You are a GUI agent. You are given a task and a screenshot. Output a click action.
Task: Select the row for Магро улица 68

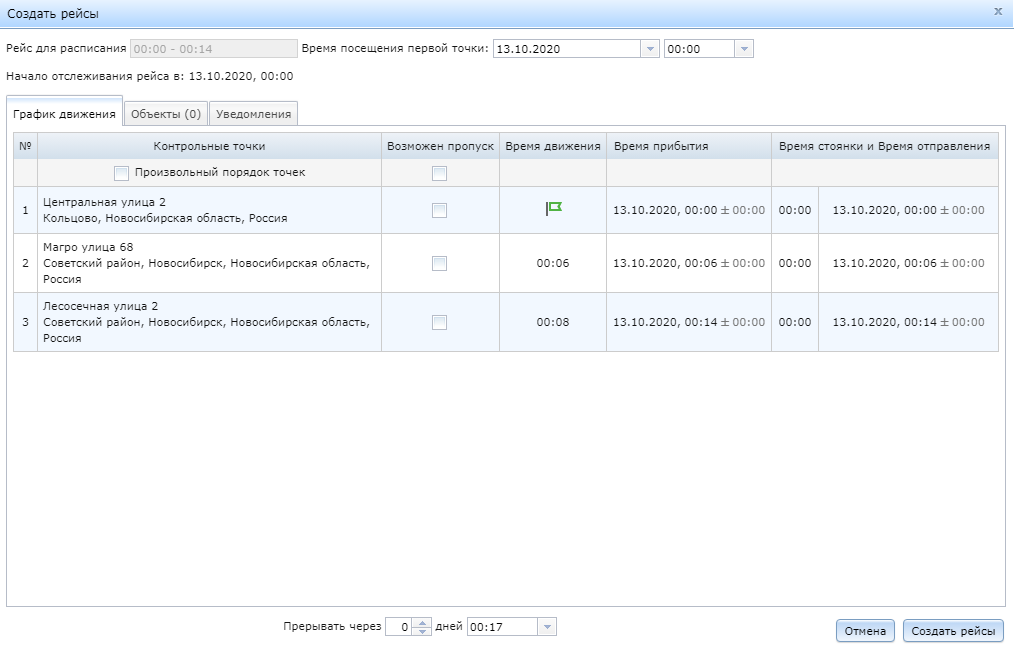(x=200, y=261)
